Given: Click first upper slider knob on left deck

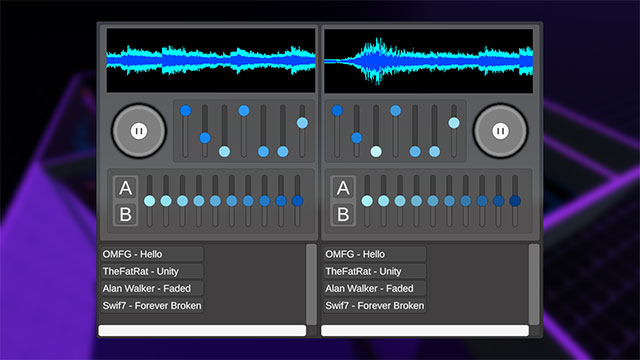Looking at the screenshot, I should point(185,111).
